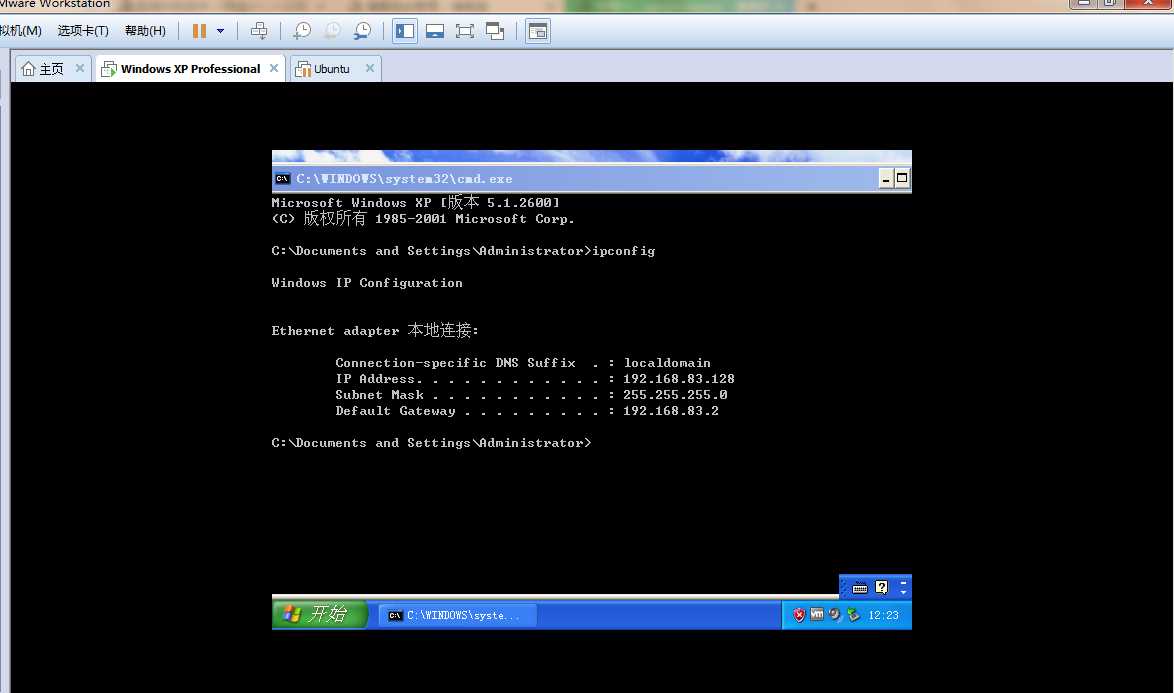
Task: Maximize the cmd.exe window
Action: [x=902, y=178]
